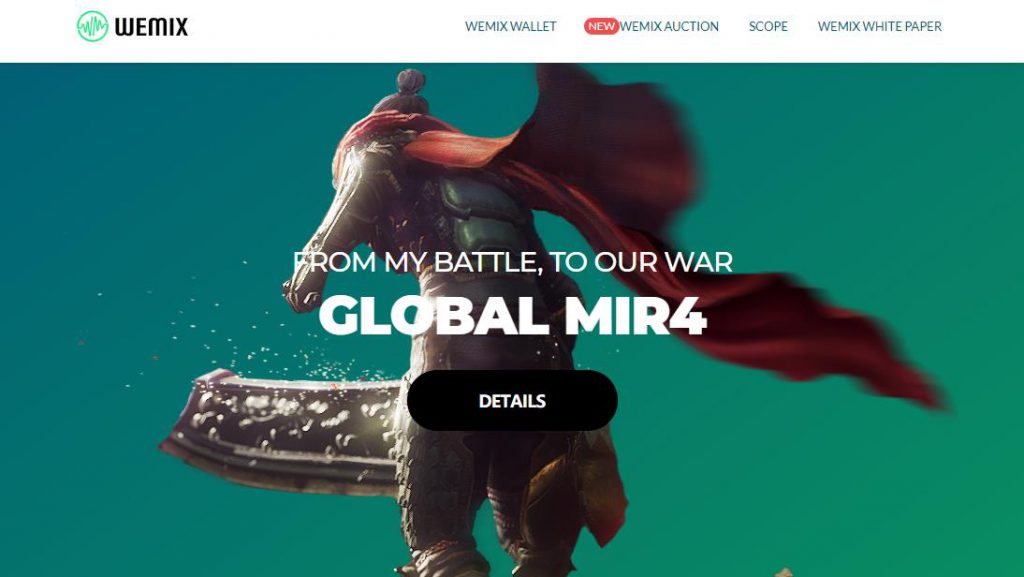This screenshot has height=577, width=1024.
Task: Click the warrior's armored gauntlet fist
Action: (x=302, y=295)
